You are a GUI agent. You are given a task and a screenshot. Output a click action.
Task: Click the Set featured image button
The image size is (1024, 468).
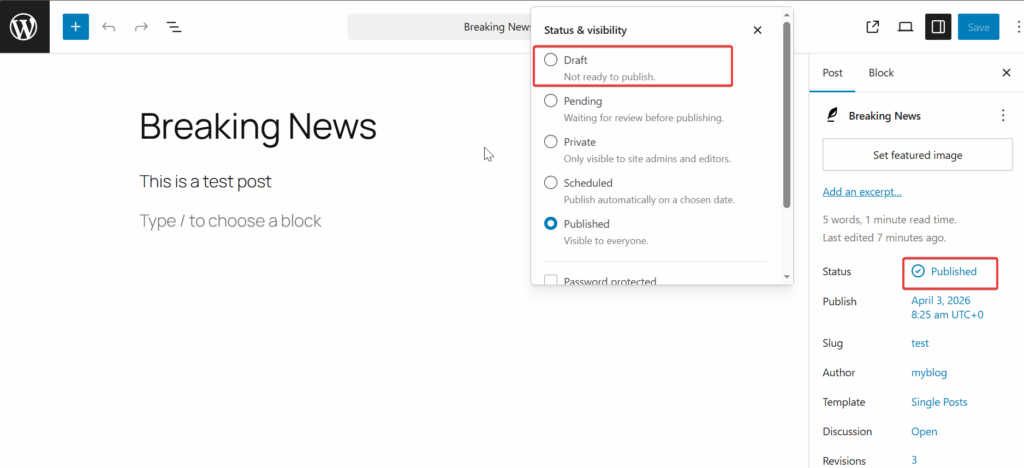(x=916, y=155)
